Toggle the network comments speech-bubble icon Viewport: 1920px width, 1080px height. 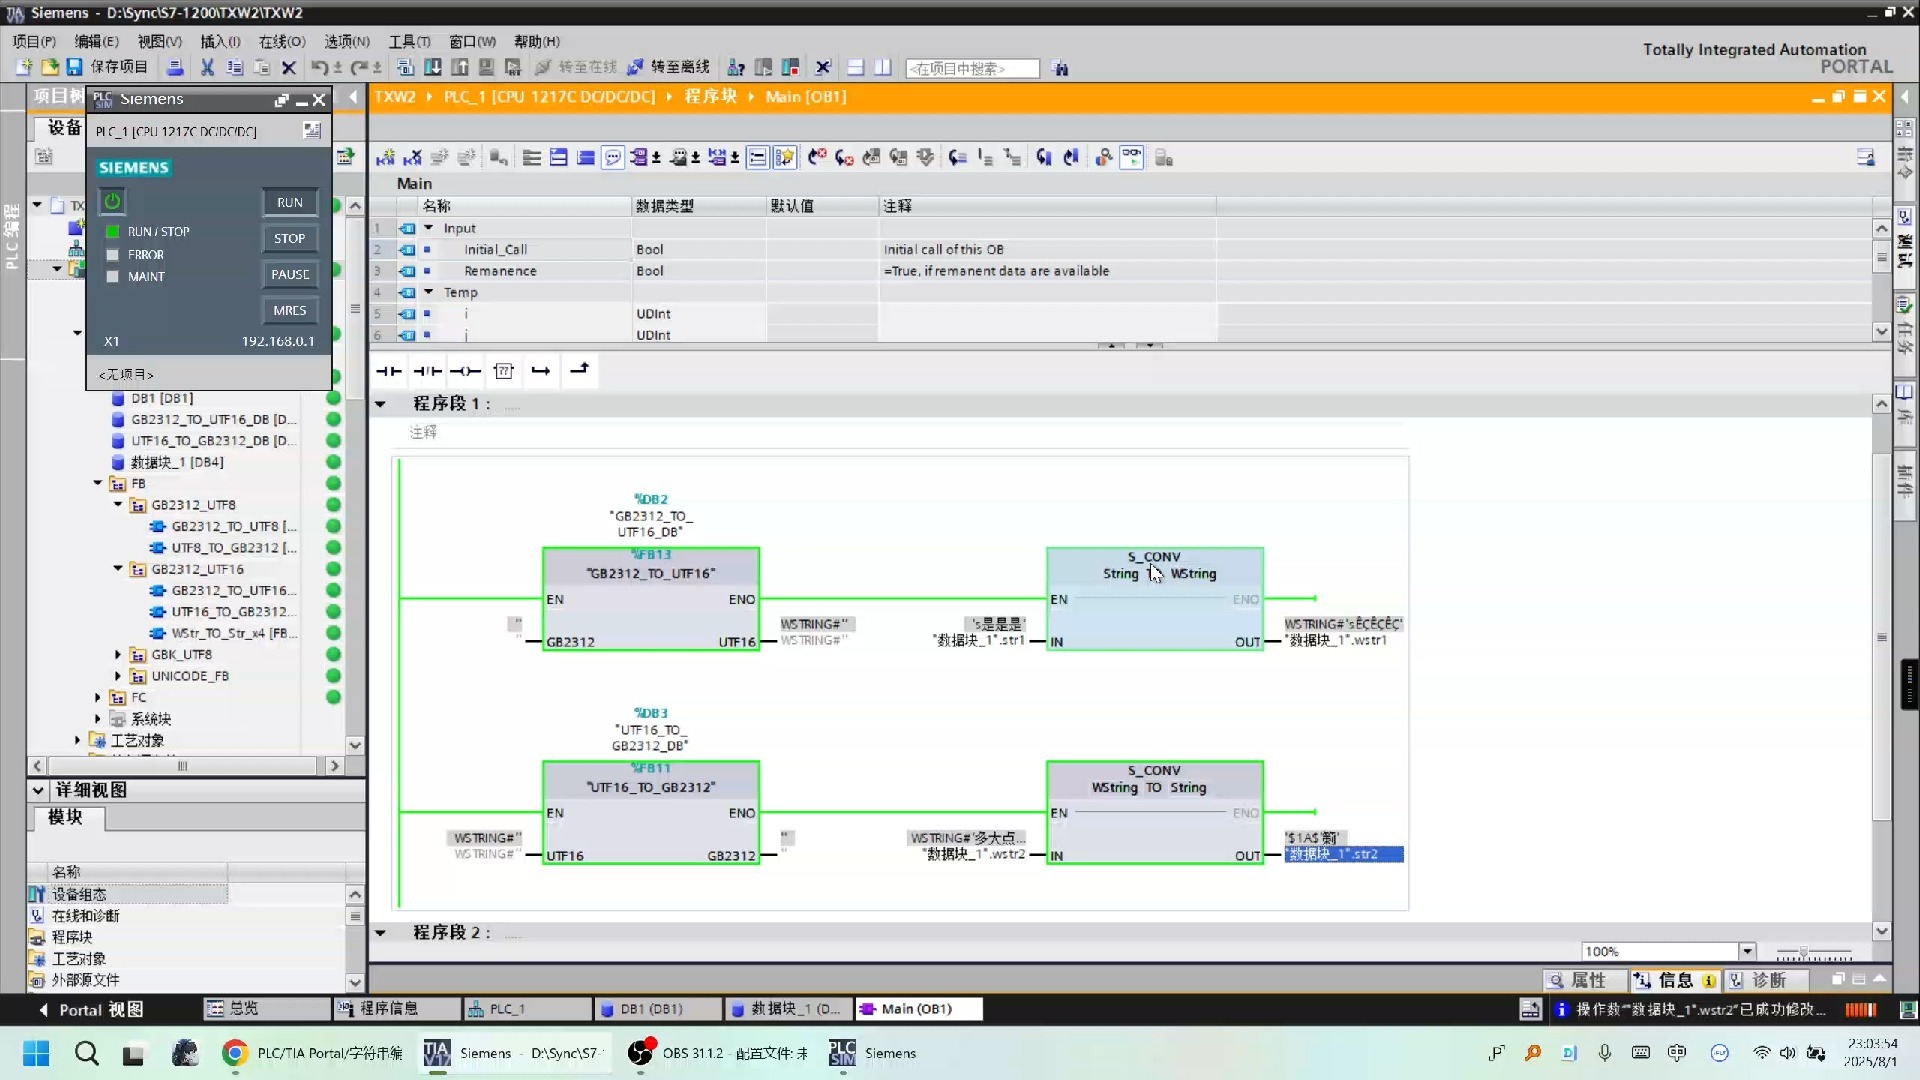point(612,157)
